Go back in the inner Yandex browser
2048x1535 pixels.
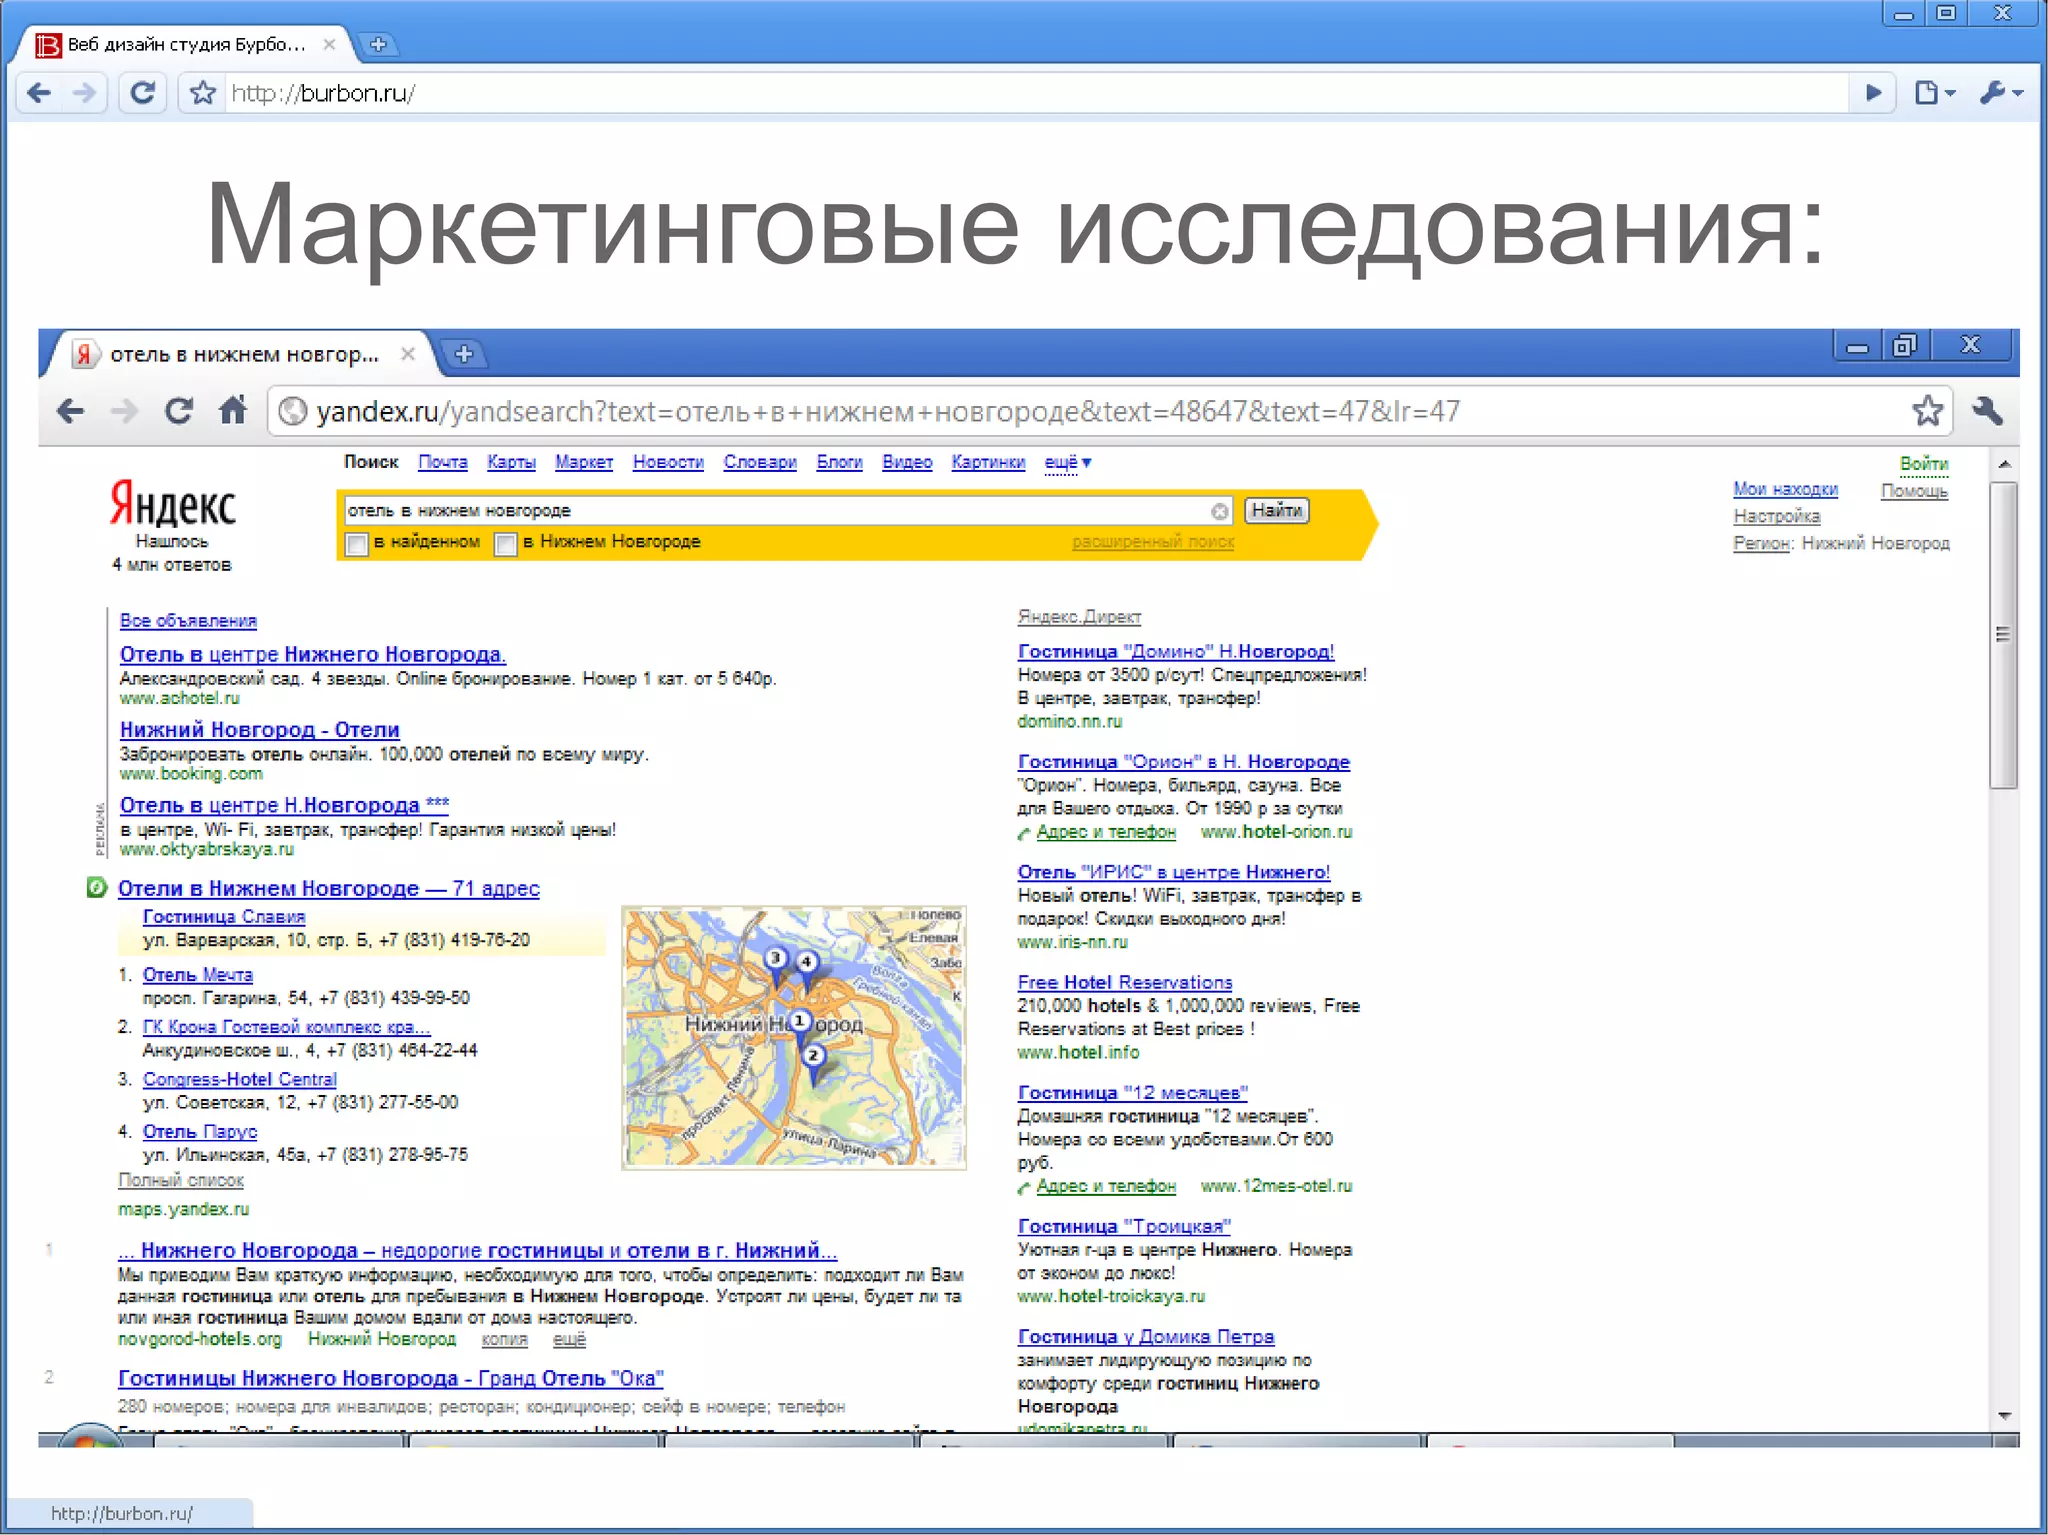(70, 411)
